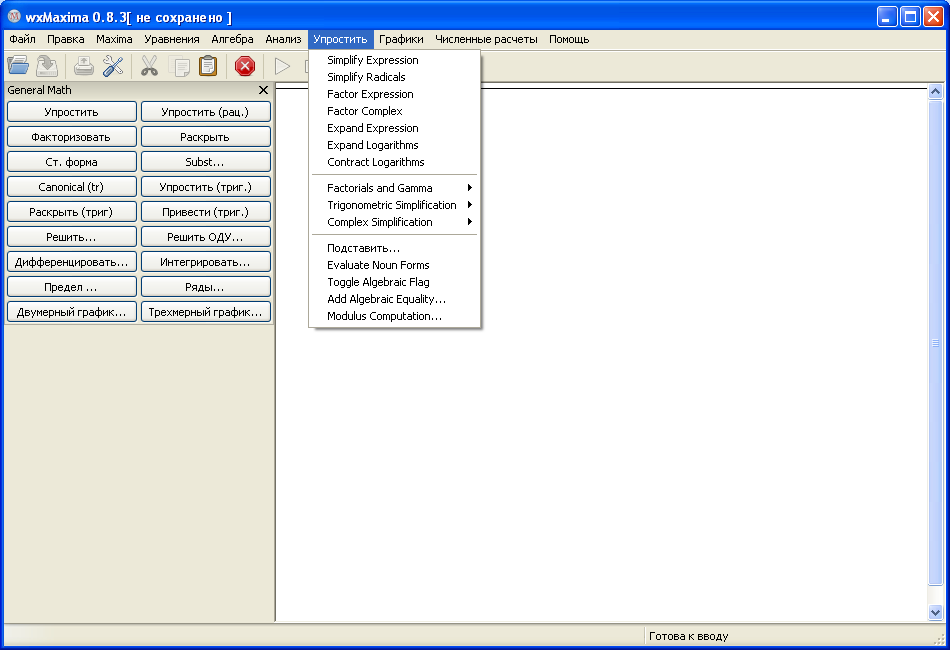The height and width of the screenshot is (650, 950).
Task: Click the Упростить (триг.) button
Action: [205, 187]
